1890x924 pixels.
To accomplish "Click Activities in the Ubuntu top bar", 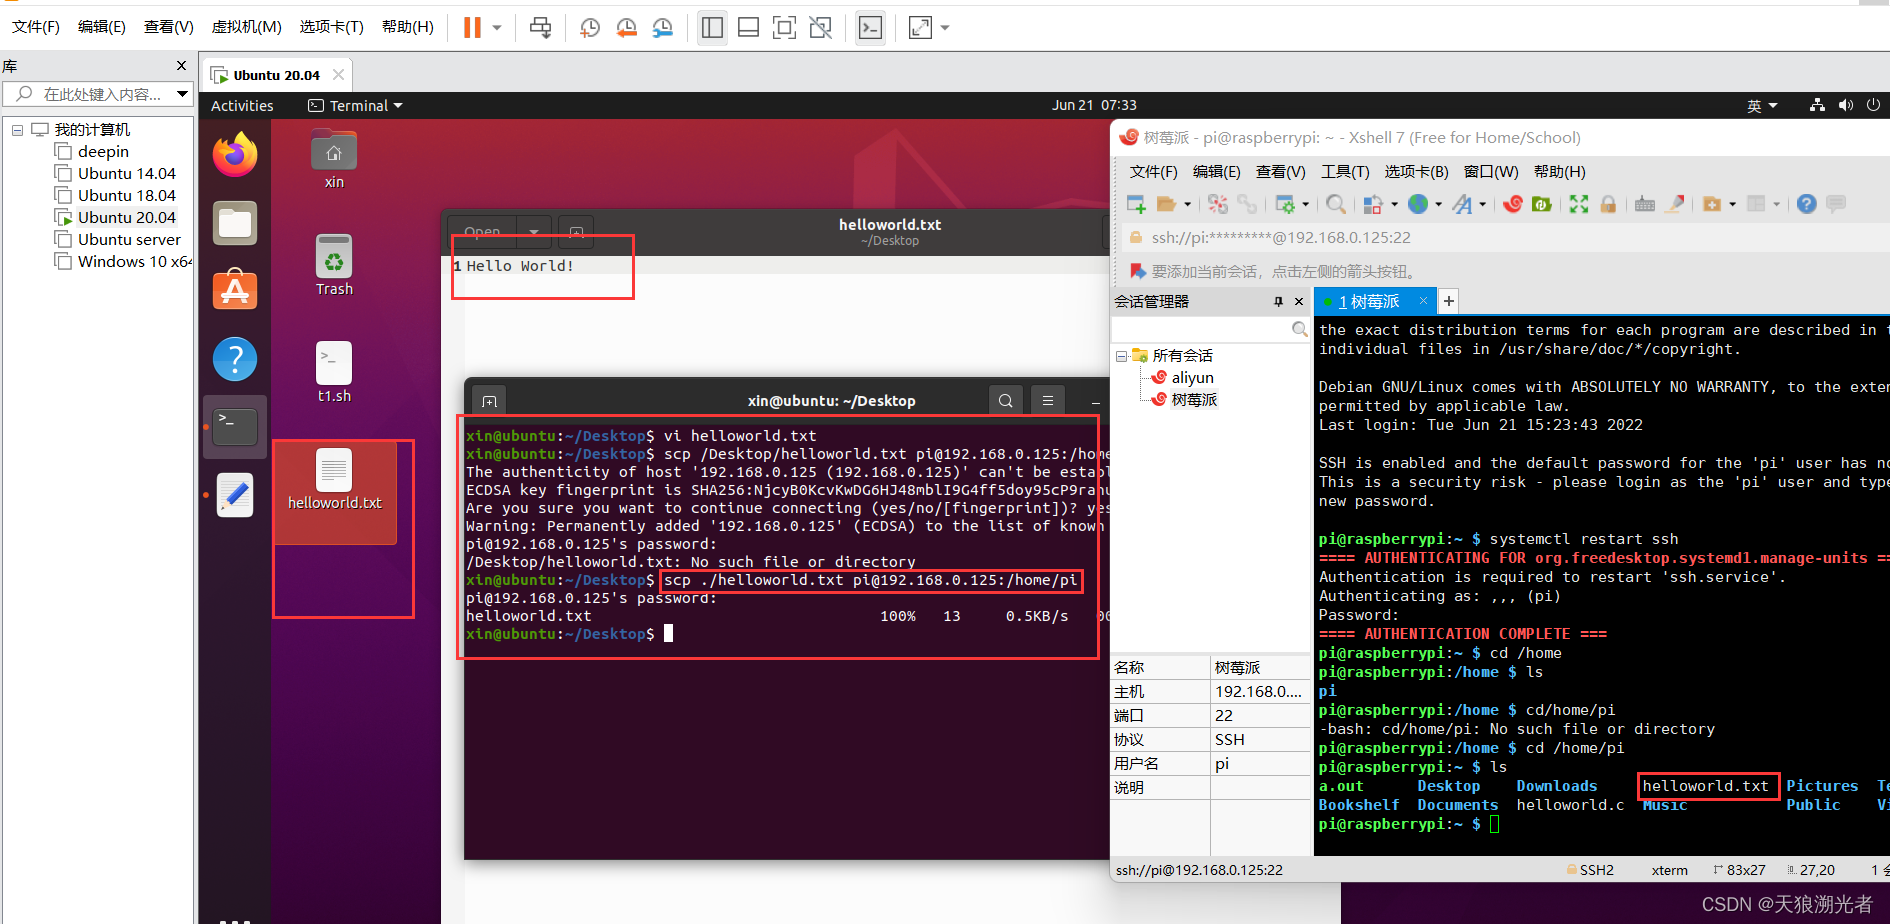I will tap(242, 105).
